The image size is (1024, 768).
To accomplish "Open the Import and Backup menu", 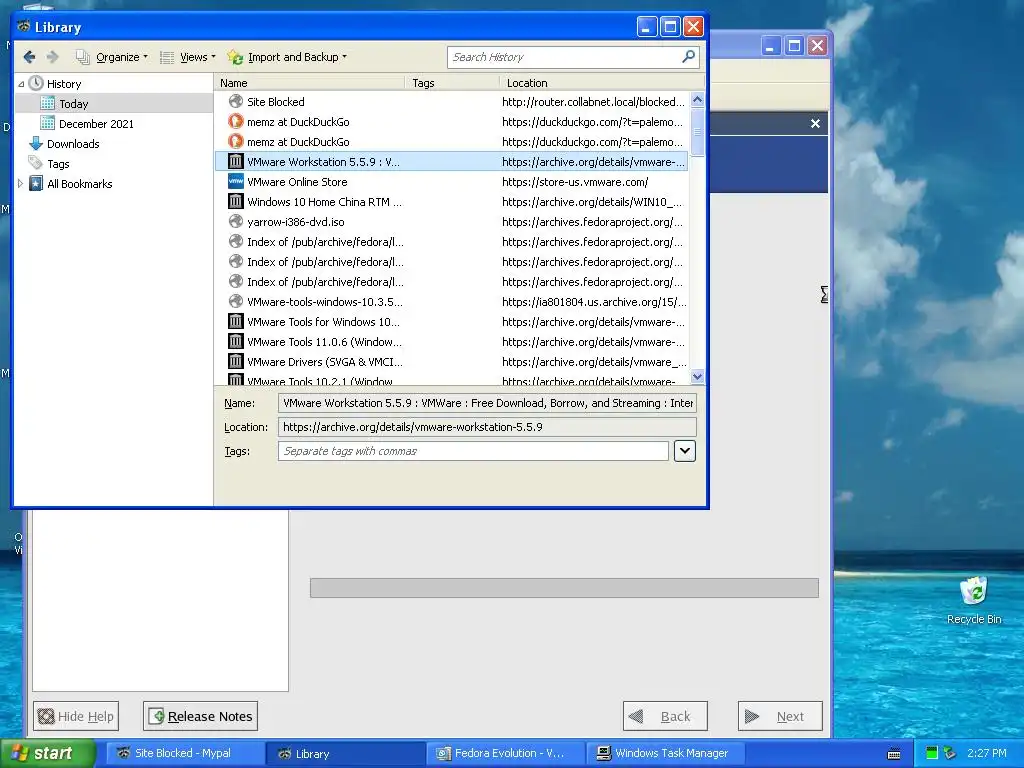I will click(287, 57).
